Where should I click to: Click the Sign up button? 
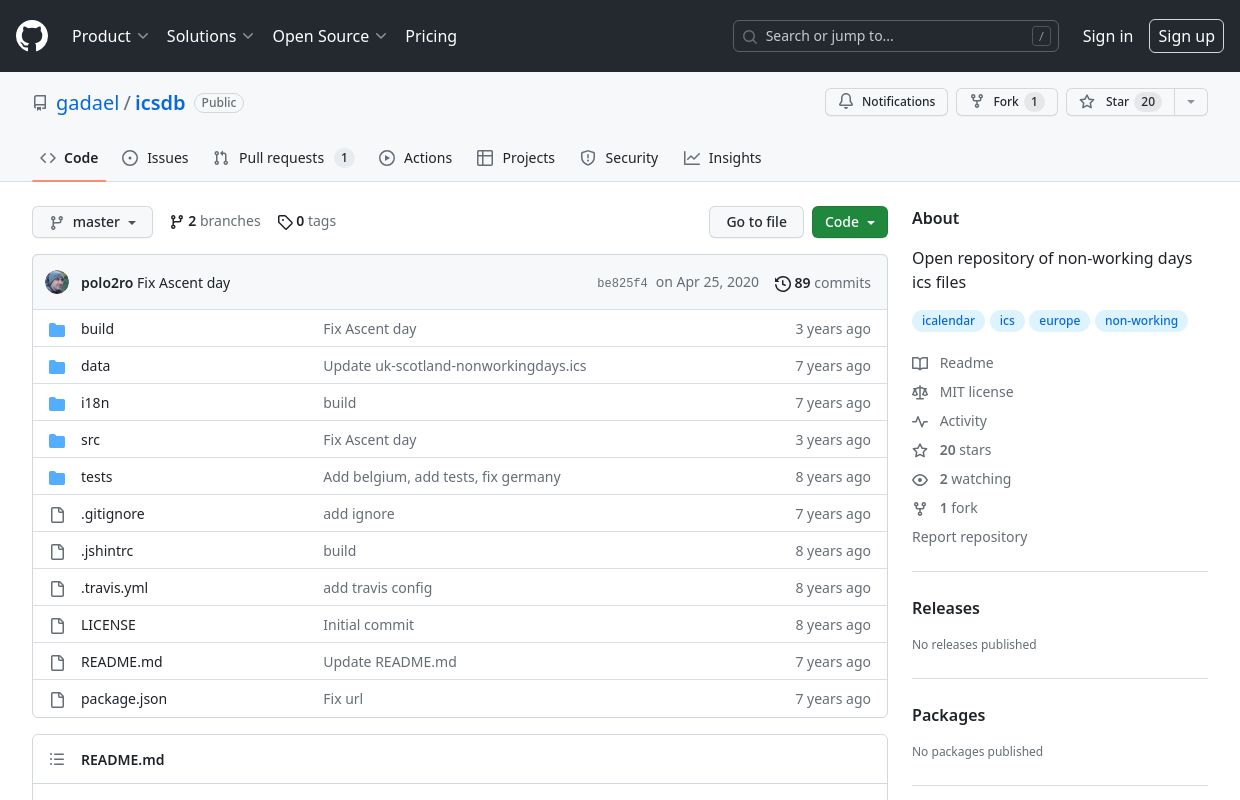1186,36
